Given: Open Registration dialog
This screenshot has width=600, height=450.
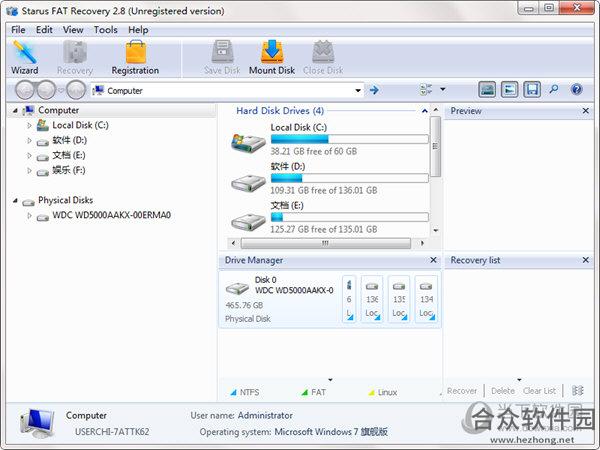Looking at the screenshot, I should [x=135, y=57].
